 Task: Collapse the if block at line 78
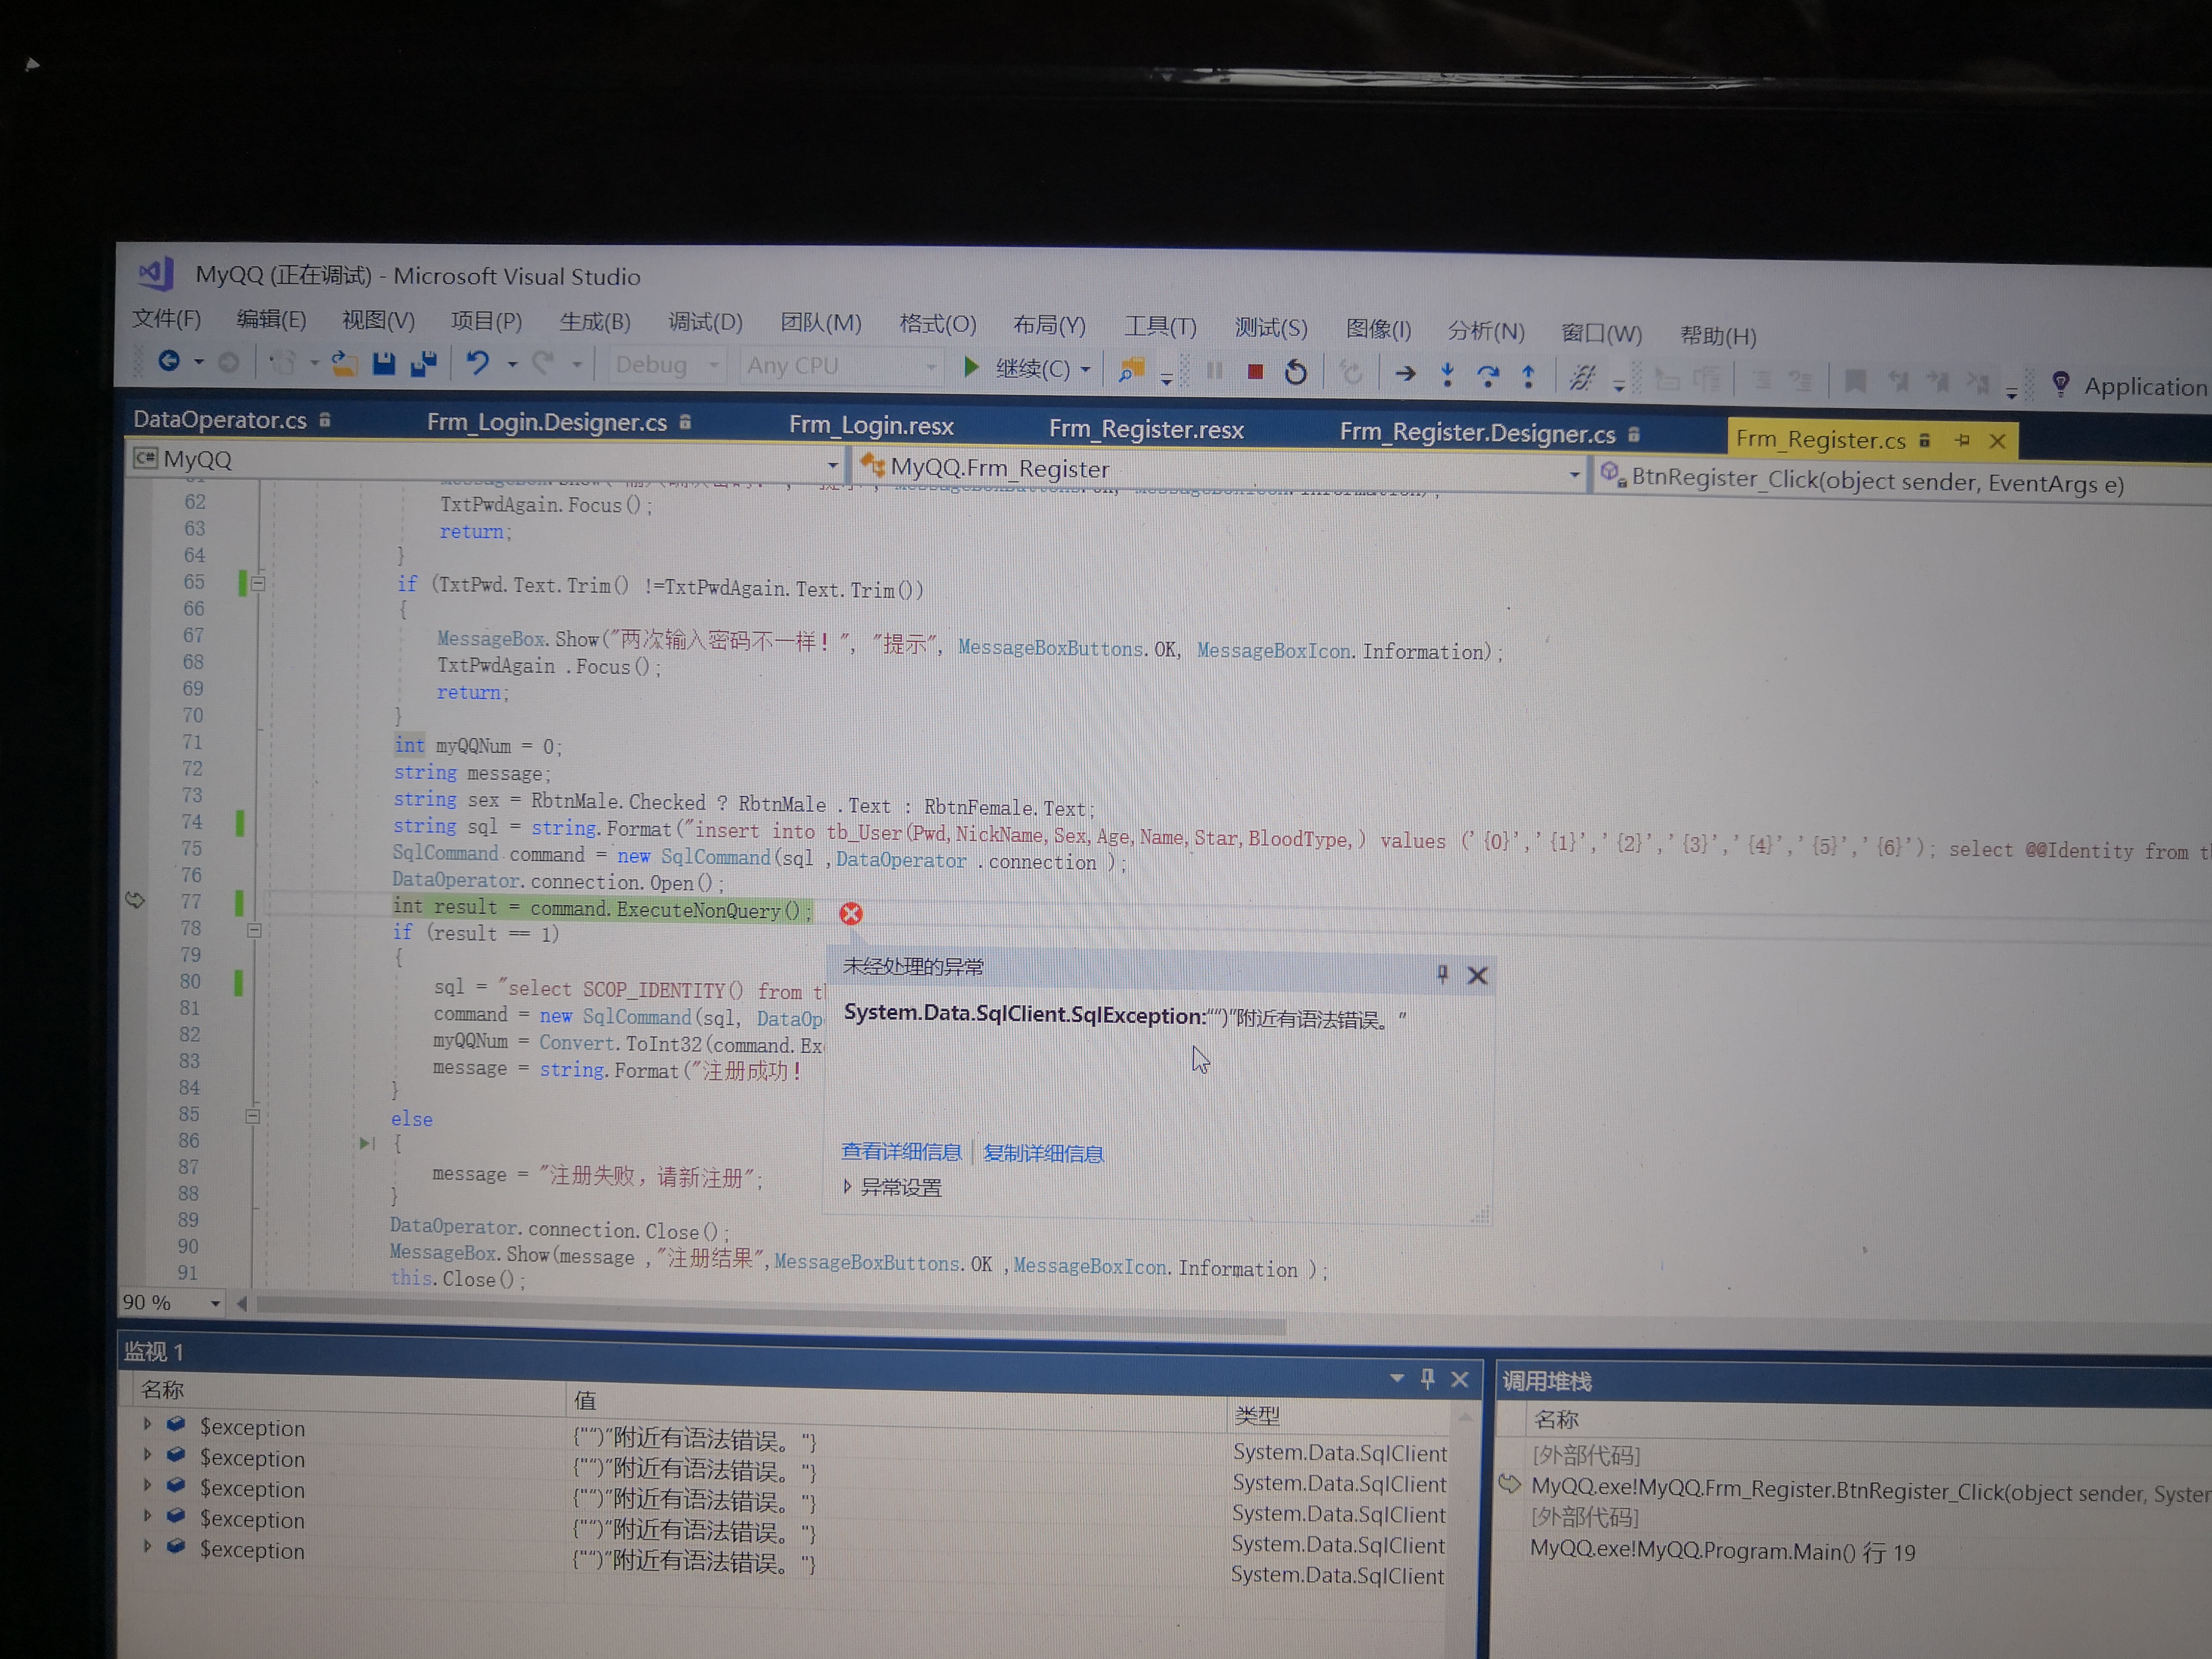click(x=254, y=930)
